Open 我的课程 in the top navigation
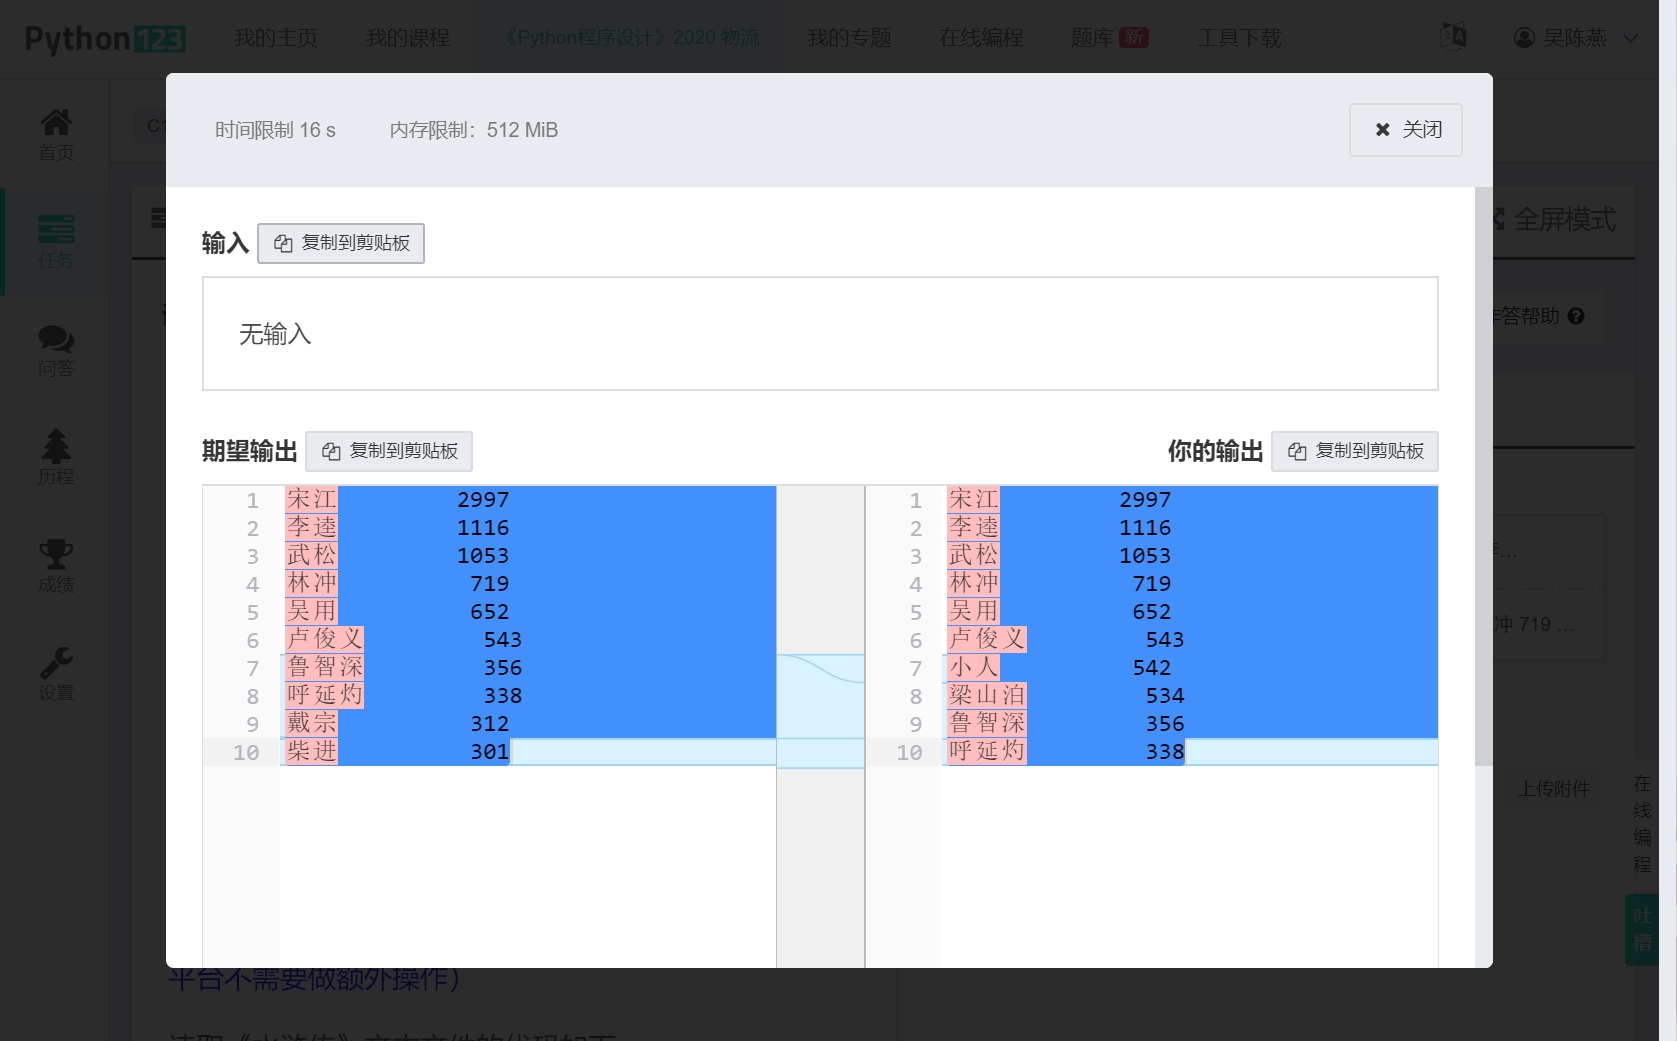 pyautogui.click(x=407, y=38)
